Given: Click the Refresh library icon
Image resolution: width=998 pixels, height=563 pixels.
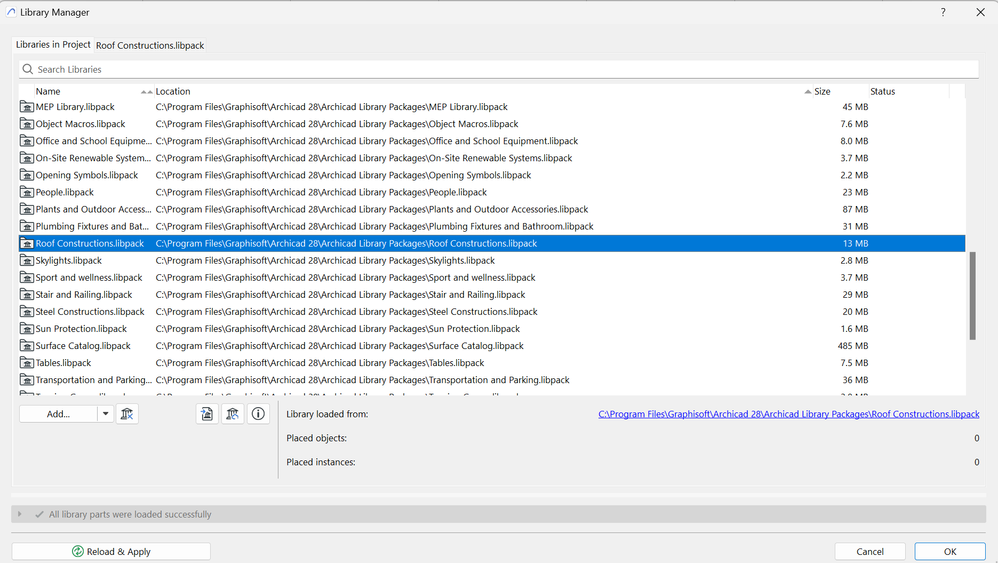Looking at the screenshot, I should 232,414.
